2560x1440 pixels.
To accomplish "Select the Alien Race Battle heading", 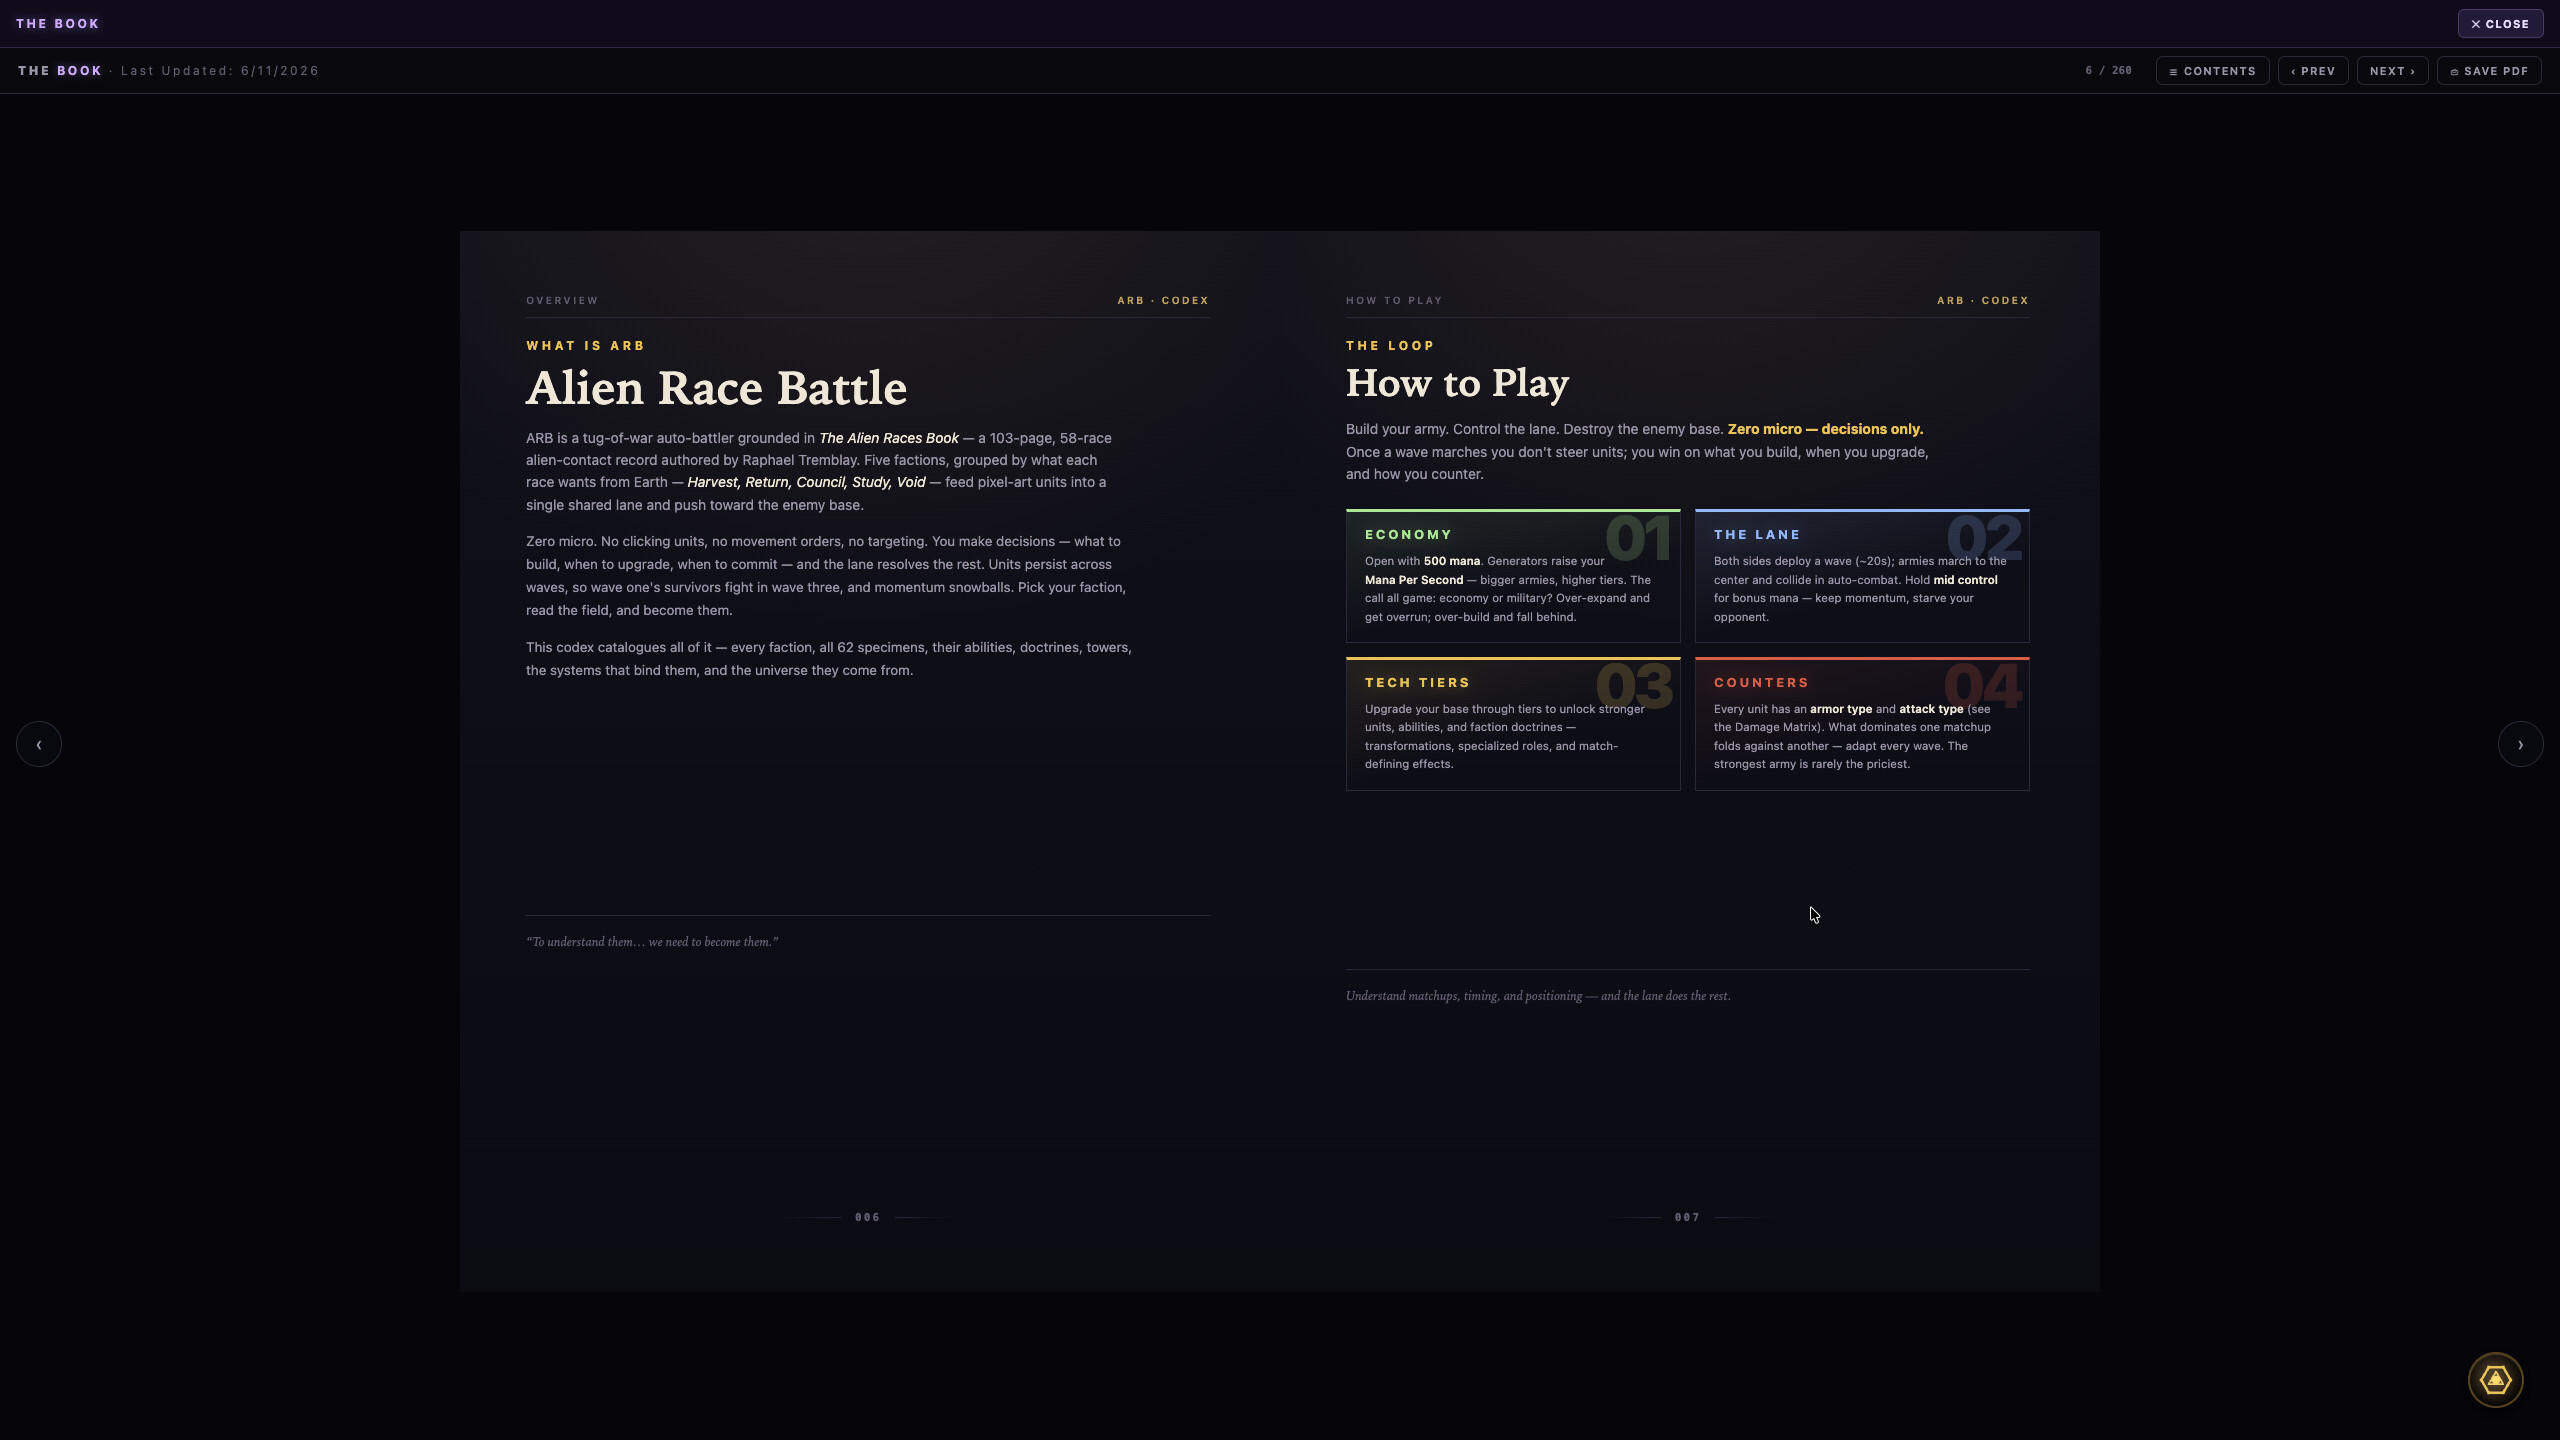I will pyautogui.click(x=716, y=389).
